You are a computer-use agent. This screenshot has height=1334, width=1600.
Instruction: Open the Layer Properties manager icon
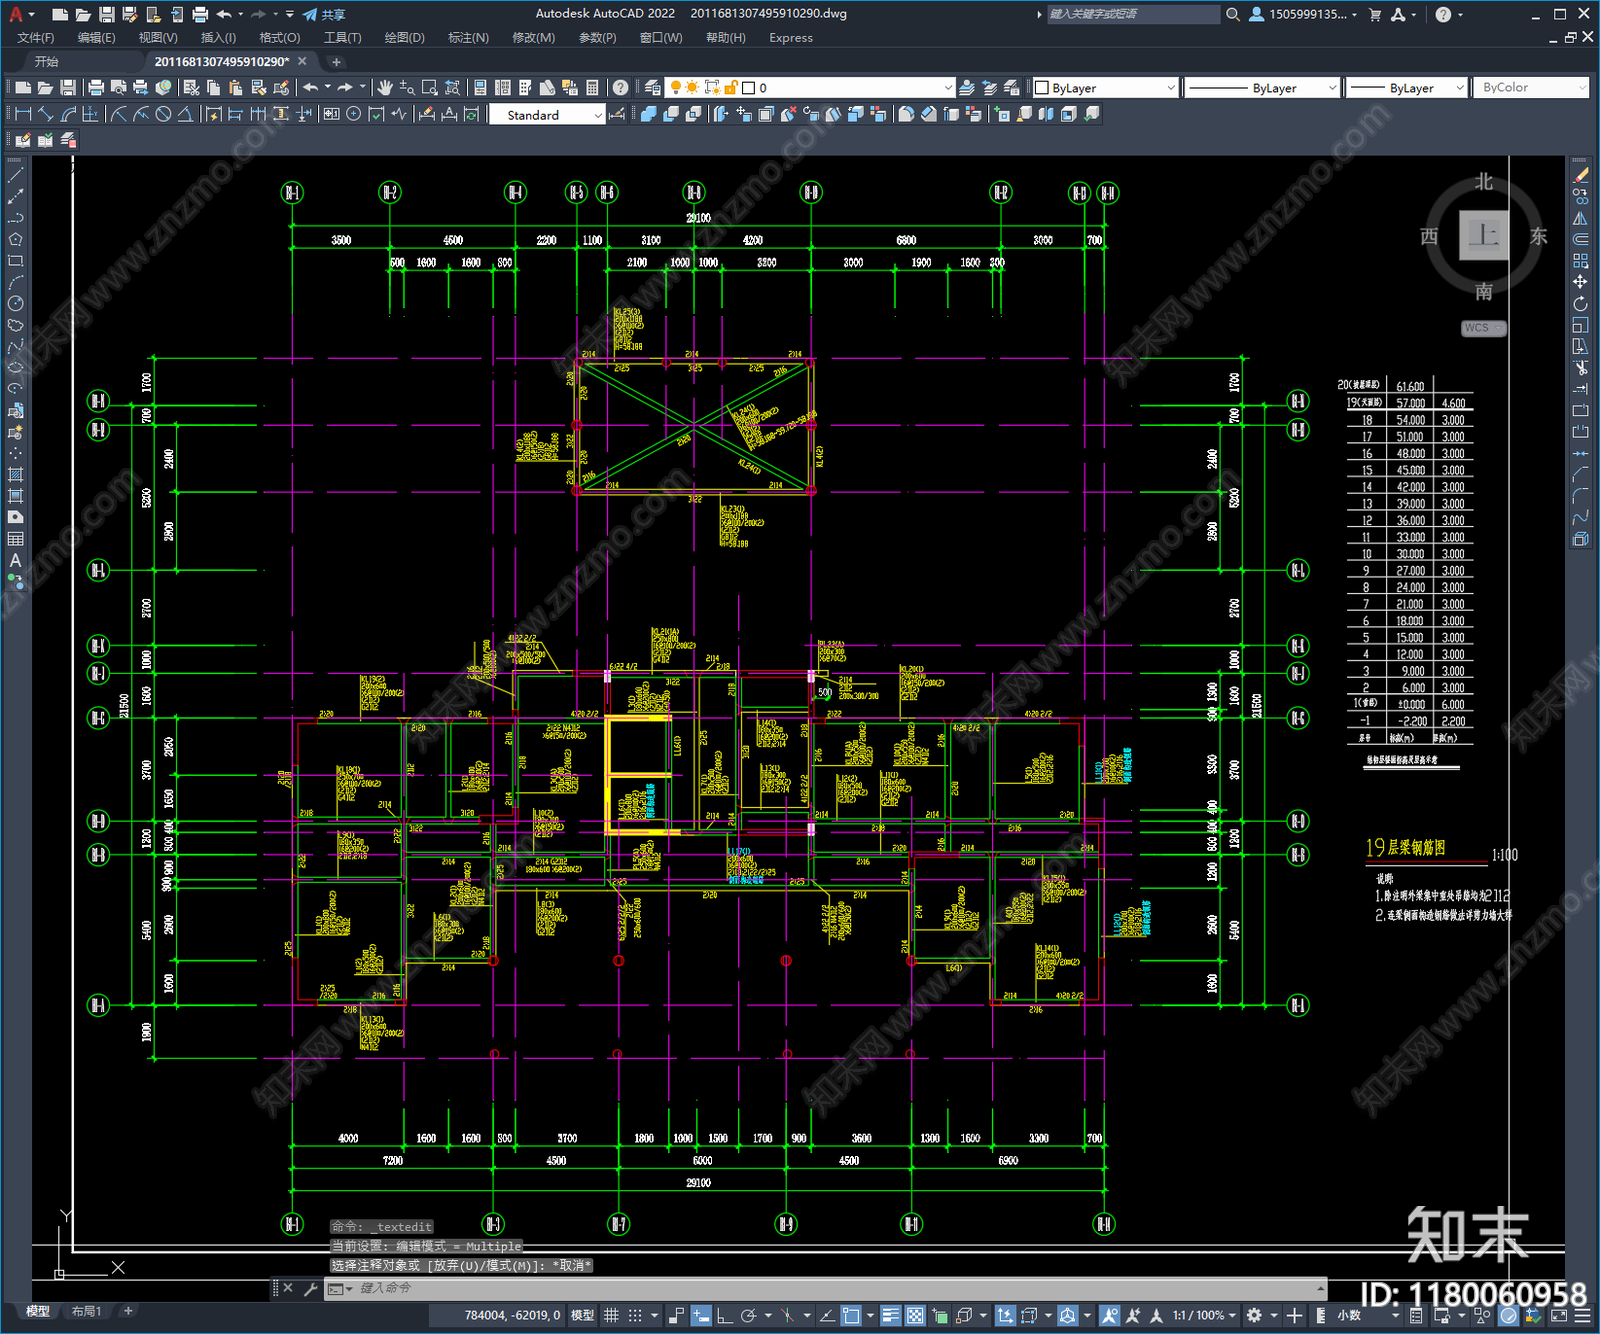click(653, 88)
